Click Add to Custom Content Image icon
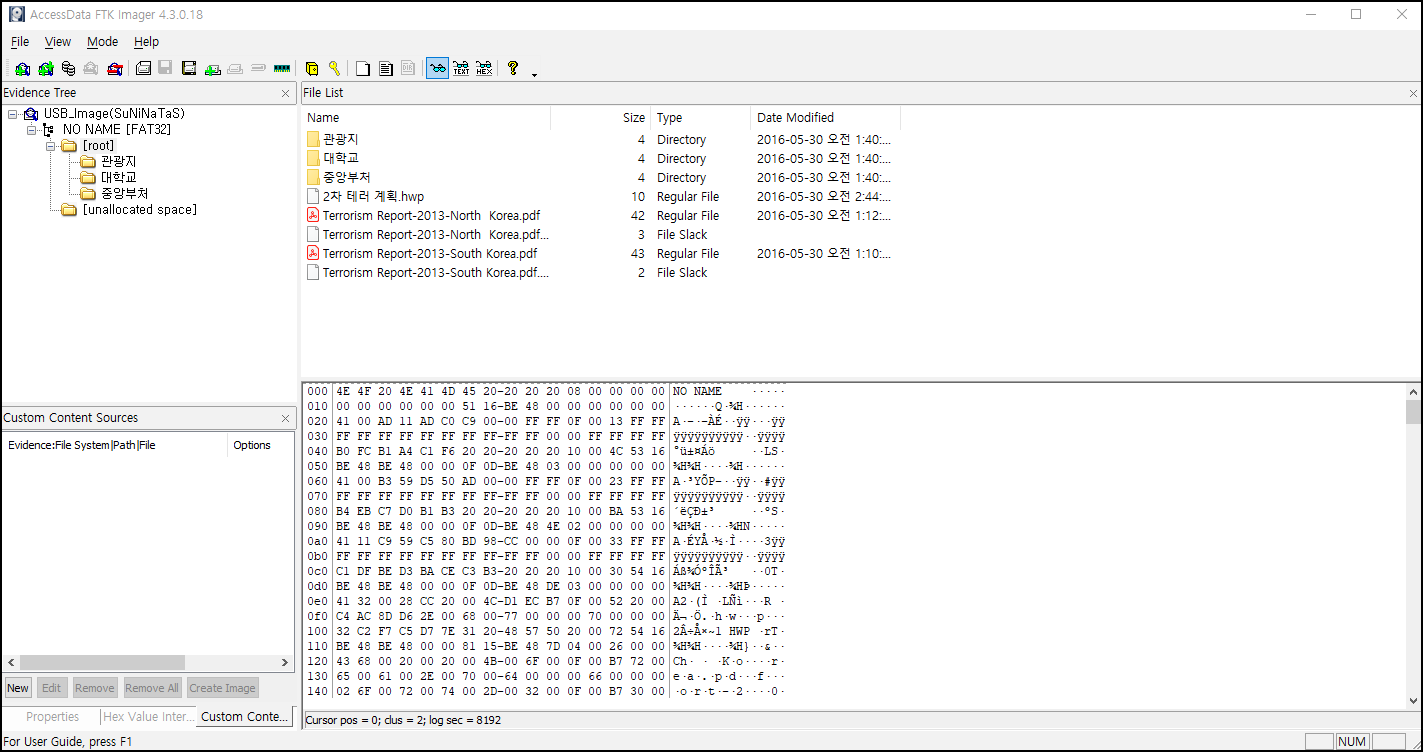Viewport: 1423px width, 752px height. tap(212, 69)
